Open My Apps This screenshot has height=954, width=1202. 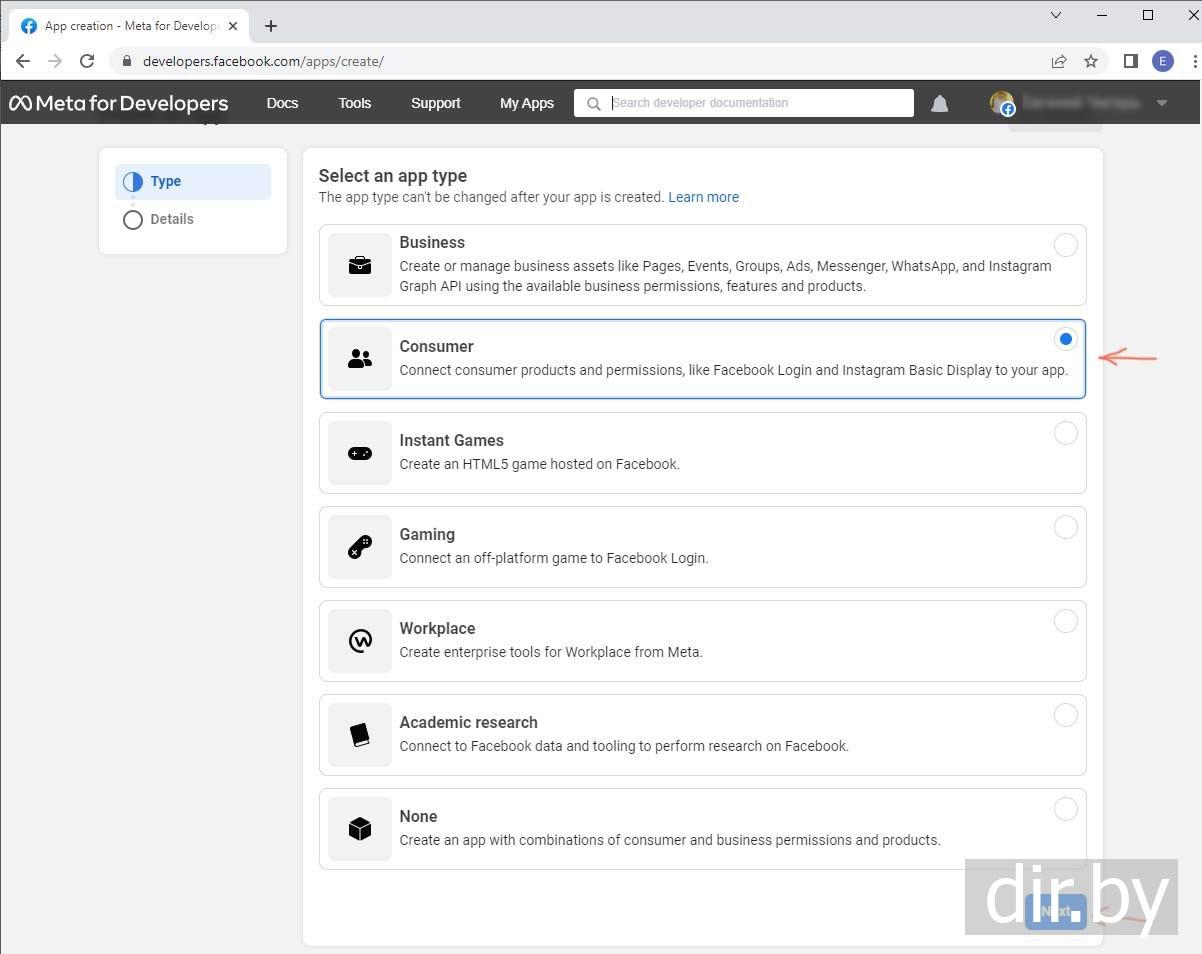(x=527, y=103)
